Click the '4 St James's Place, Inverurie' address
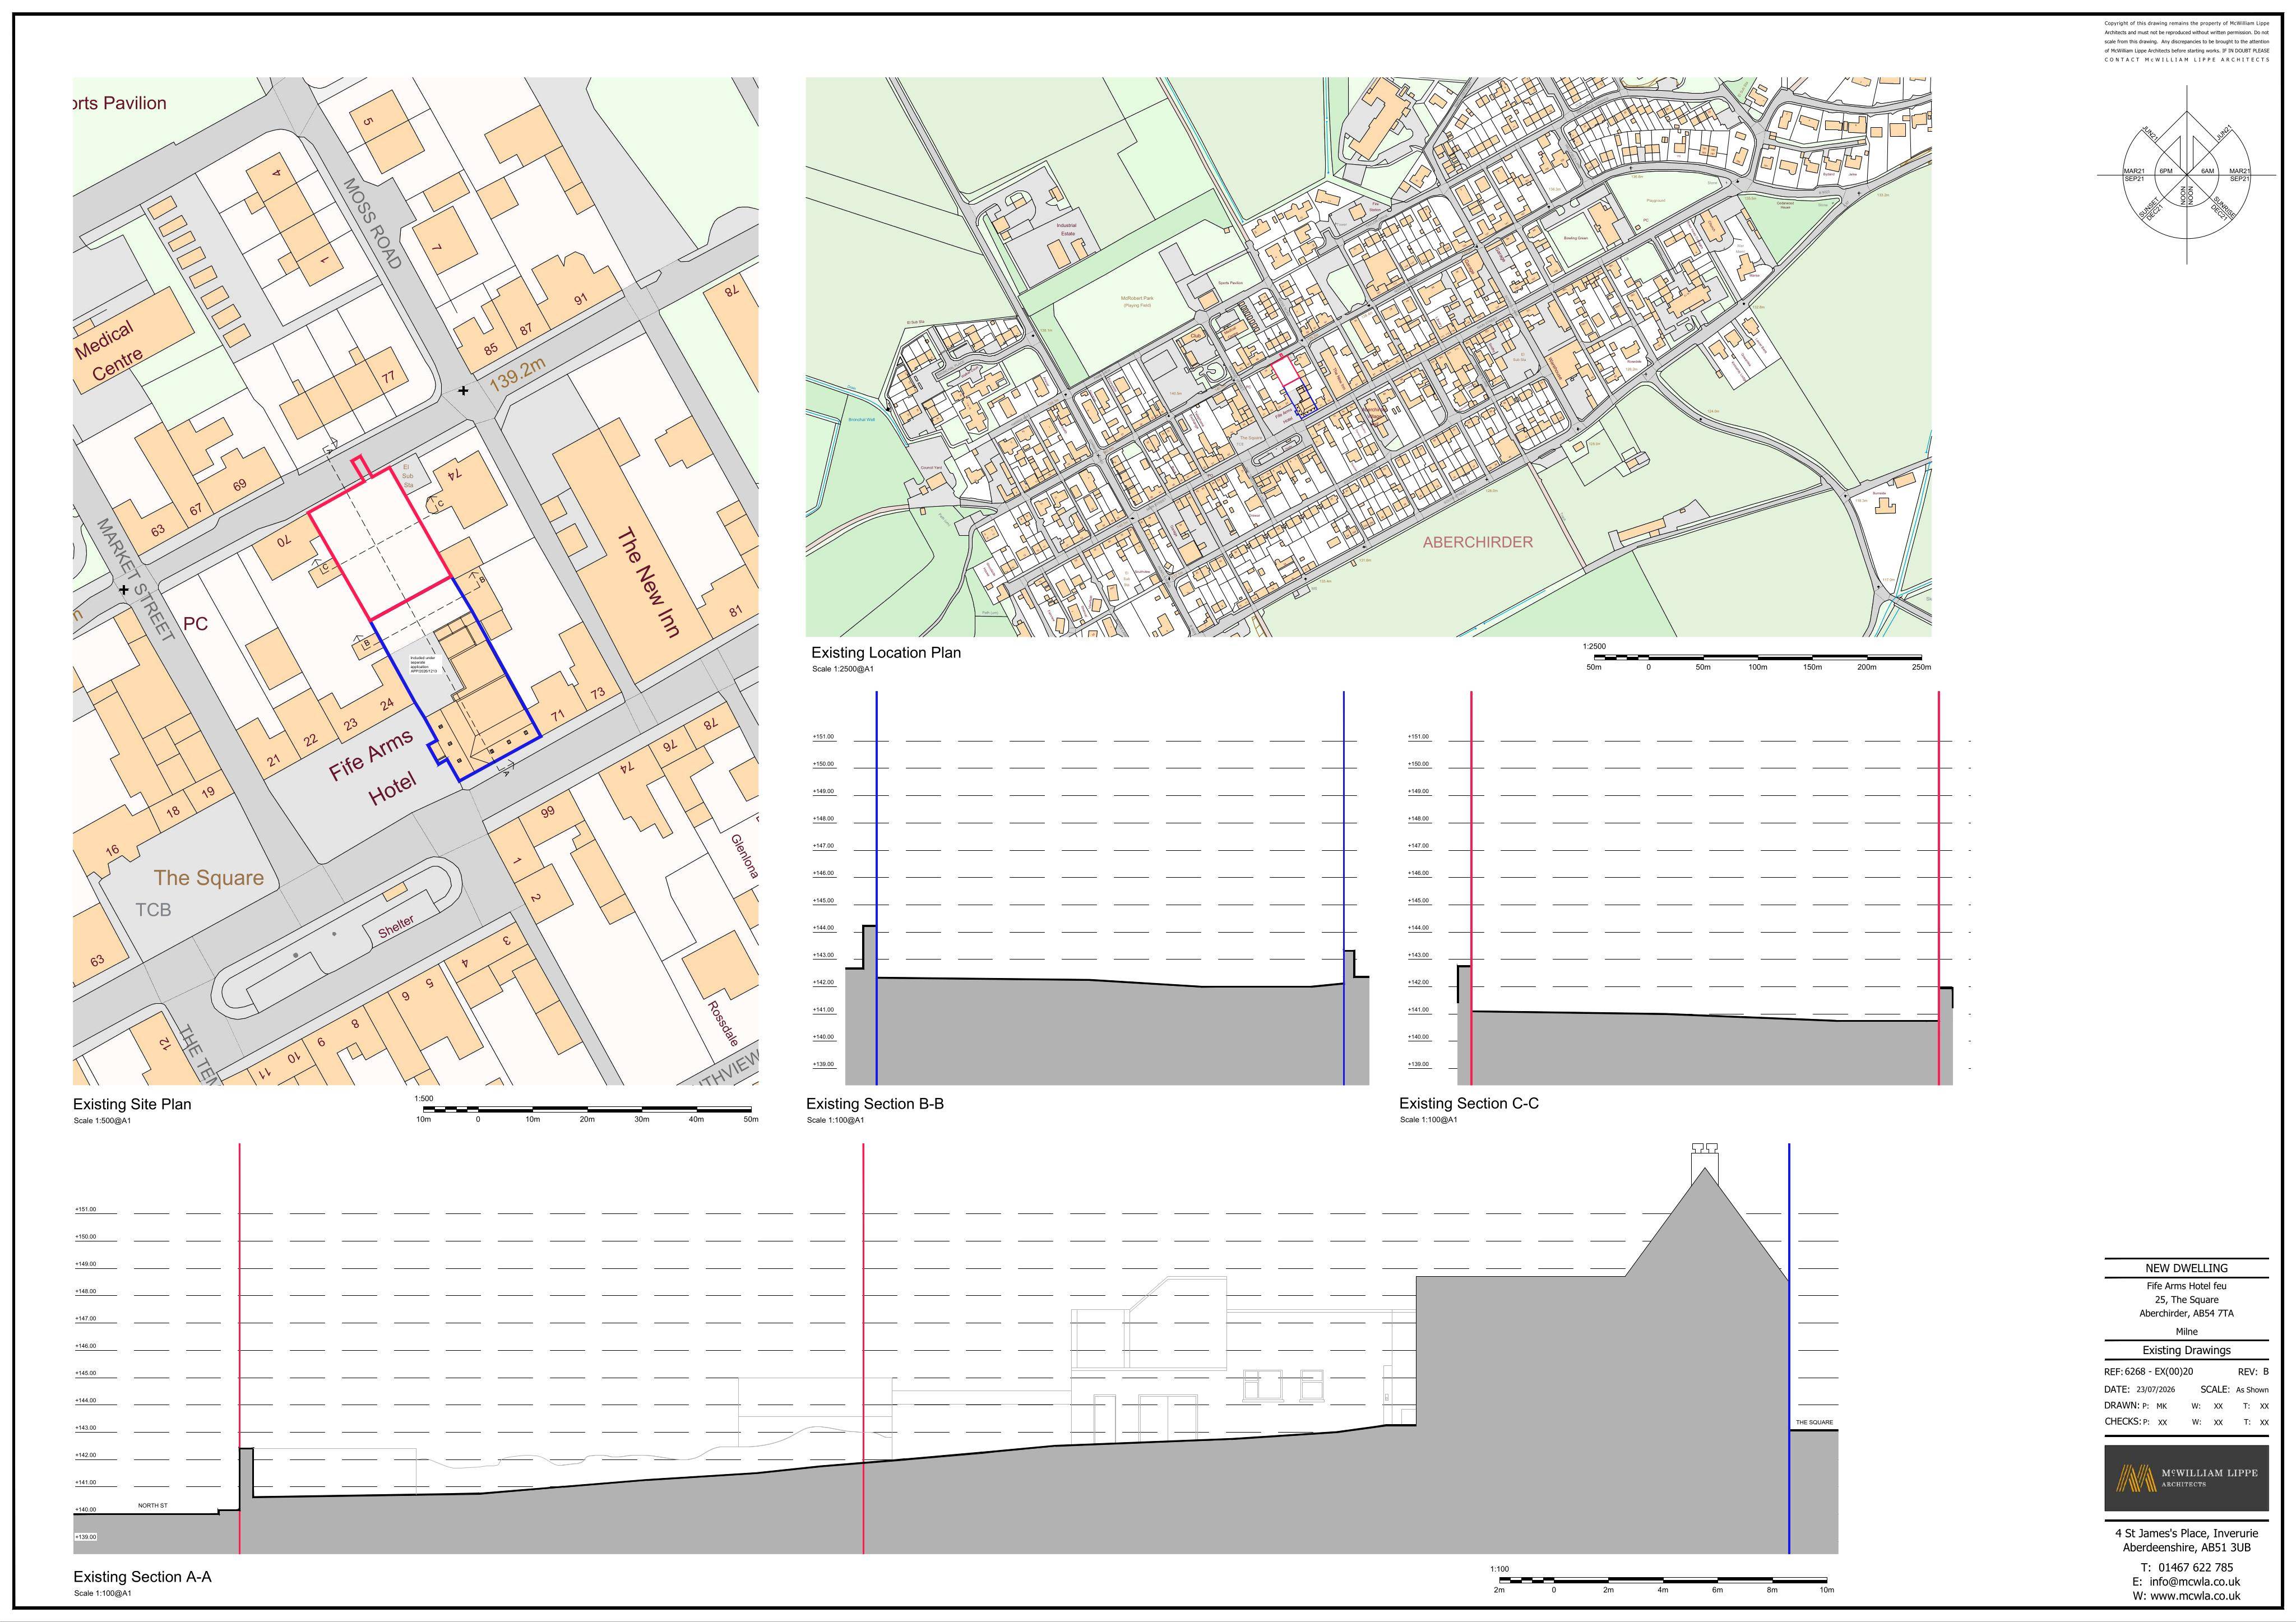 tap(2186, 1533)
